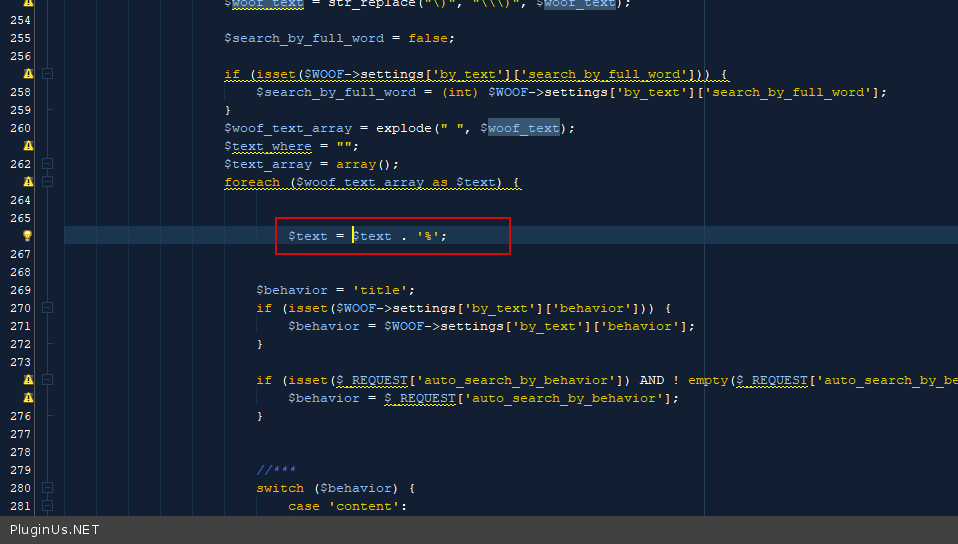
Task: Collapse the case 'content' block
Action: (x=47, y=506)
